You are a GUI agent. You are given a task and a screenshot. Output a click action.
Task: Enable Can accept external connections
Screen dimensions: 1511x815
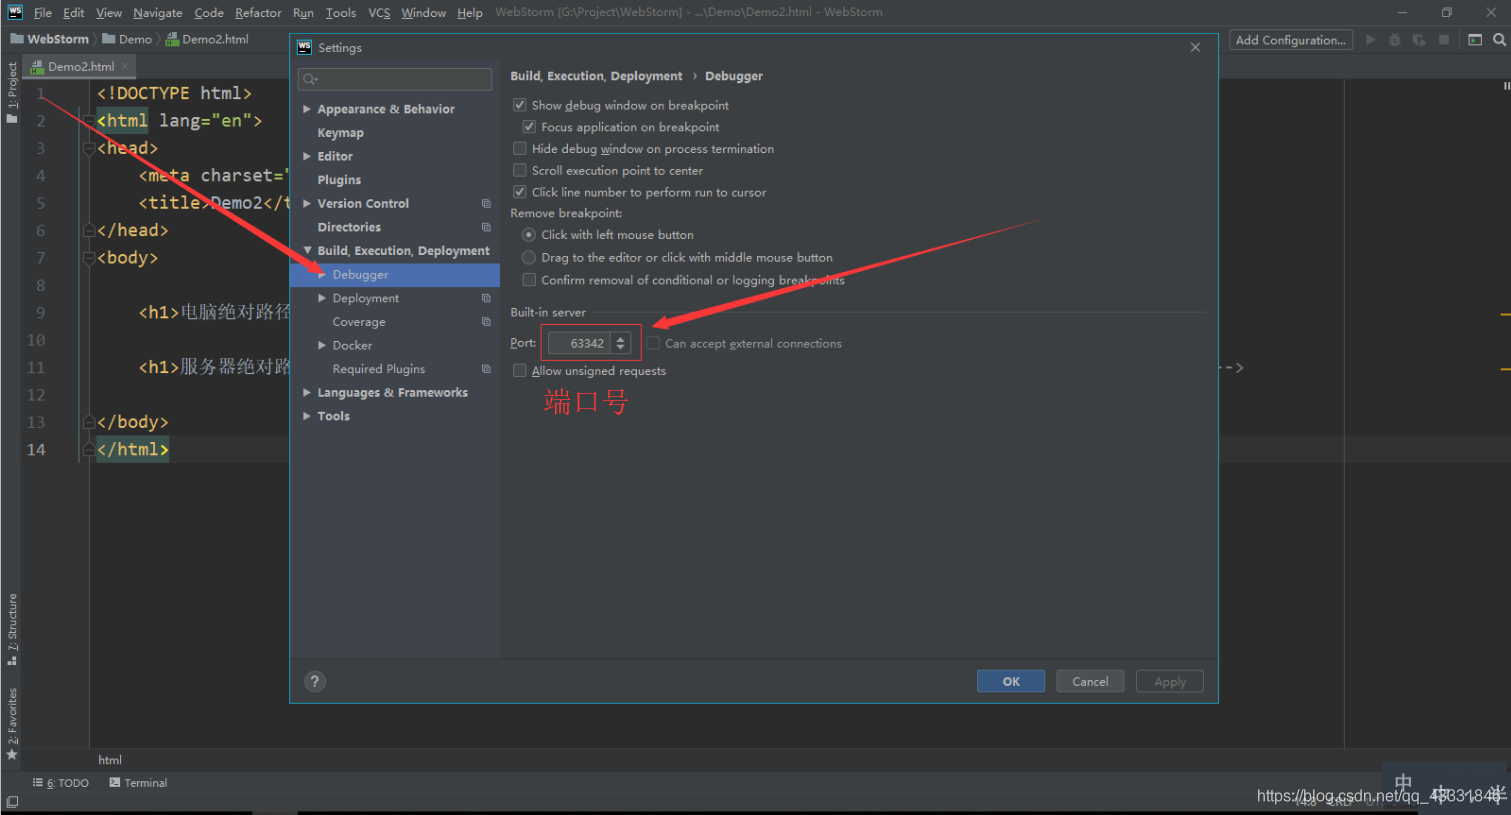653,343
